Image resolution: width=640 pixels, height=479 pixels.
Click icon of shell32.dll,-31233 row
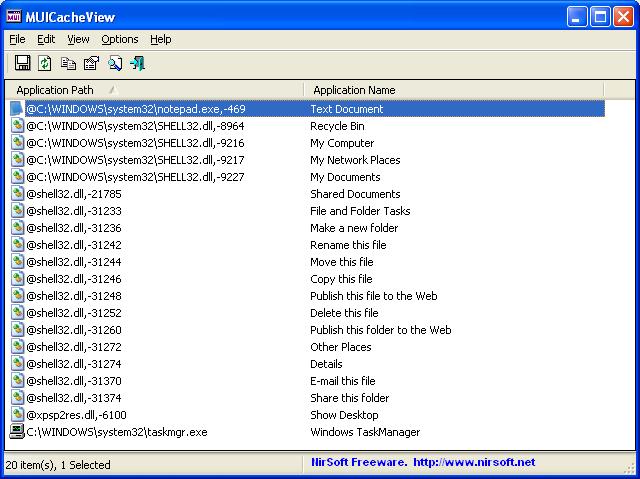click(x=17, y=211)
